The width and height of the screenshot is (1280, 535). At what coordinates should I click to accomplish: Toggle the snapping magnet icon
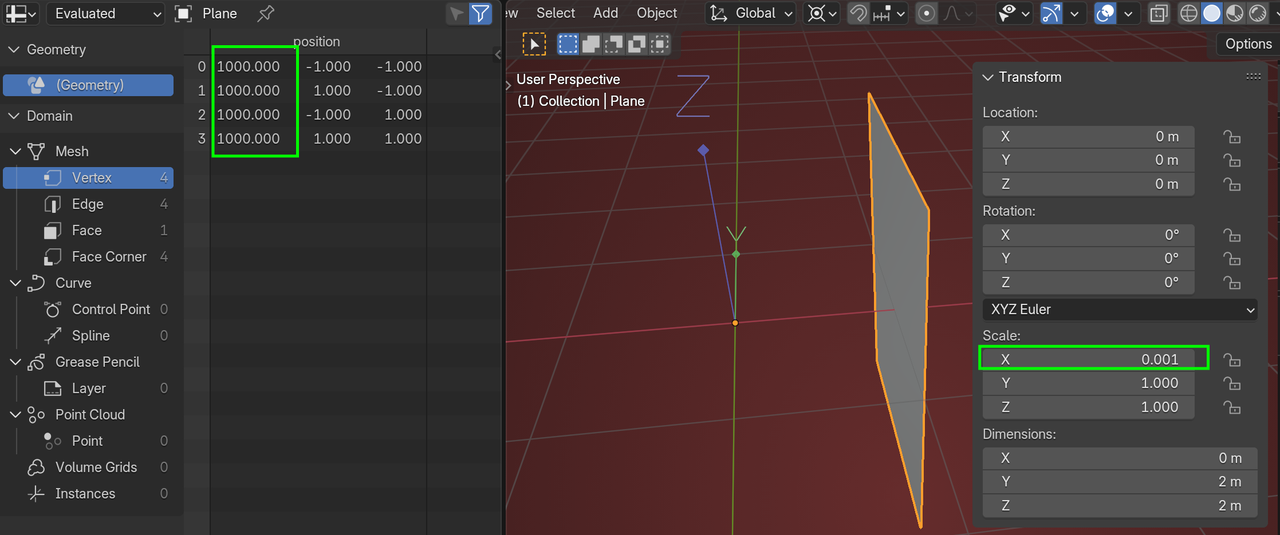click(x=858, y=13)
